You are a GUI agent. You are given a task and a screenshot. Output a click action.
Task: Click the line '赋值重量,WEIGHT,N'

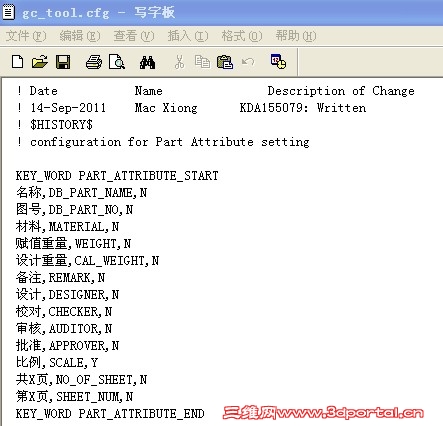point(73,244)
